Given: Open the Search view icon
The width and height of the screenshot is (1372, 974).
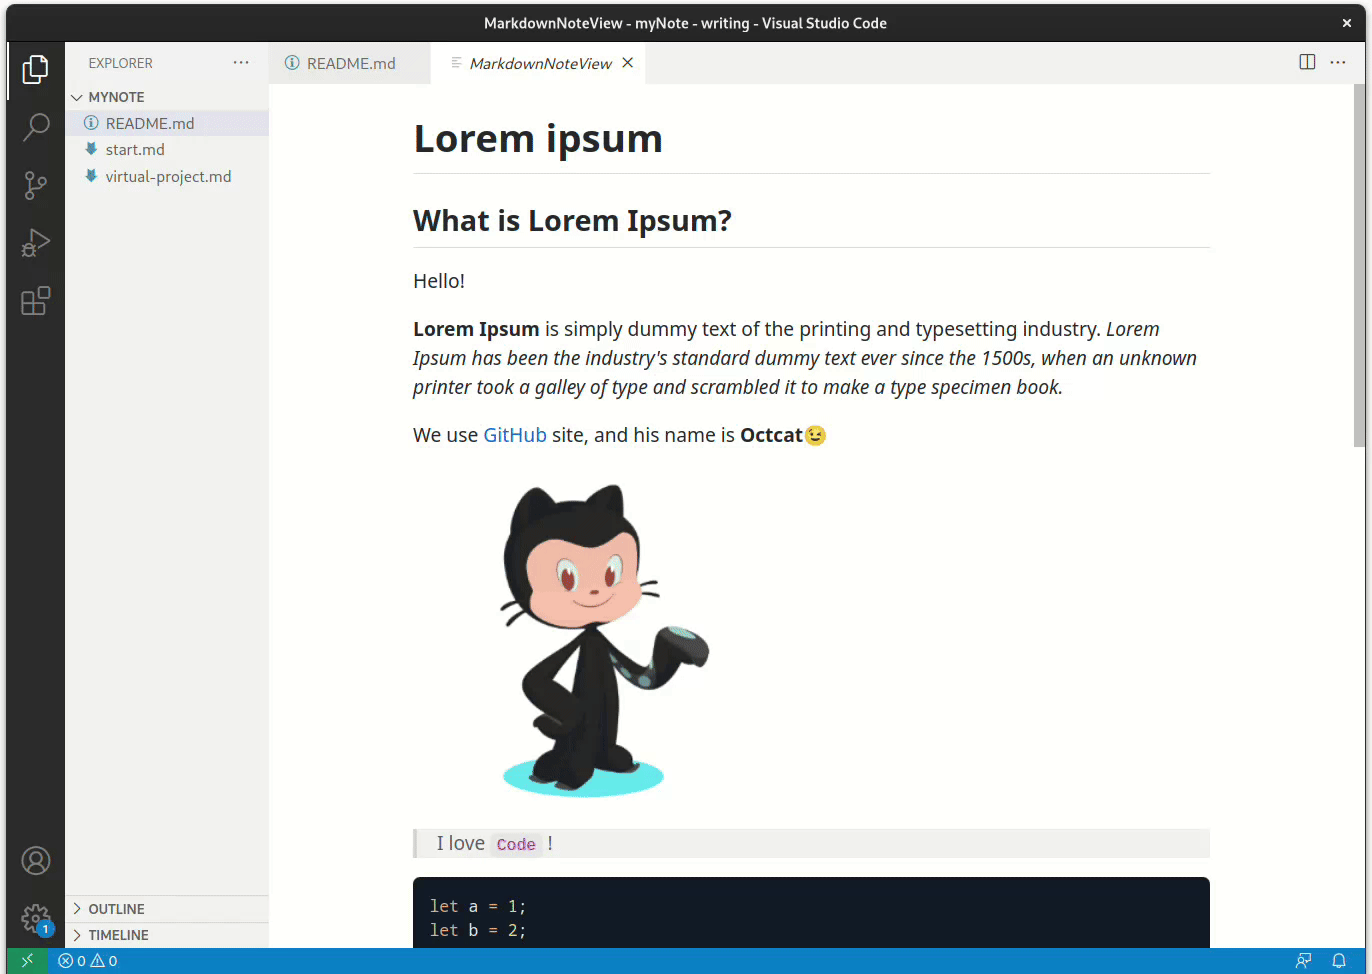Looking at the screenshot, I should click(35, 127).
